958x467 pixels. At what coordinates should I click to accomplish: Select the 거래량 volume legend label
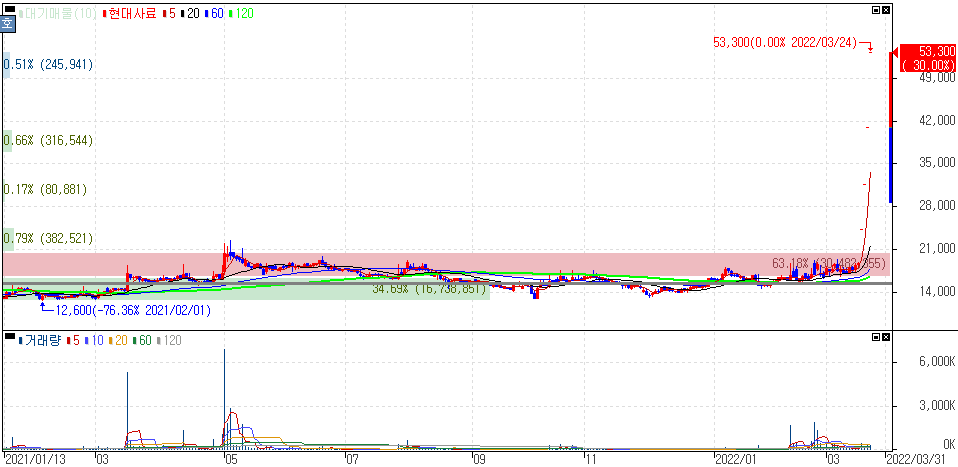(40, 340)
